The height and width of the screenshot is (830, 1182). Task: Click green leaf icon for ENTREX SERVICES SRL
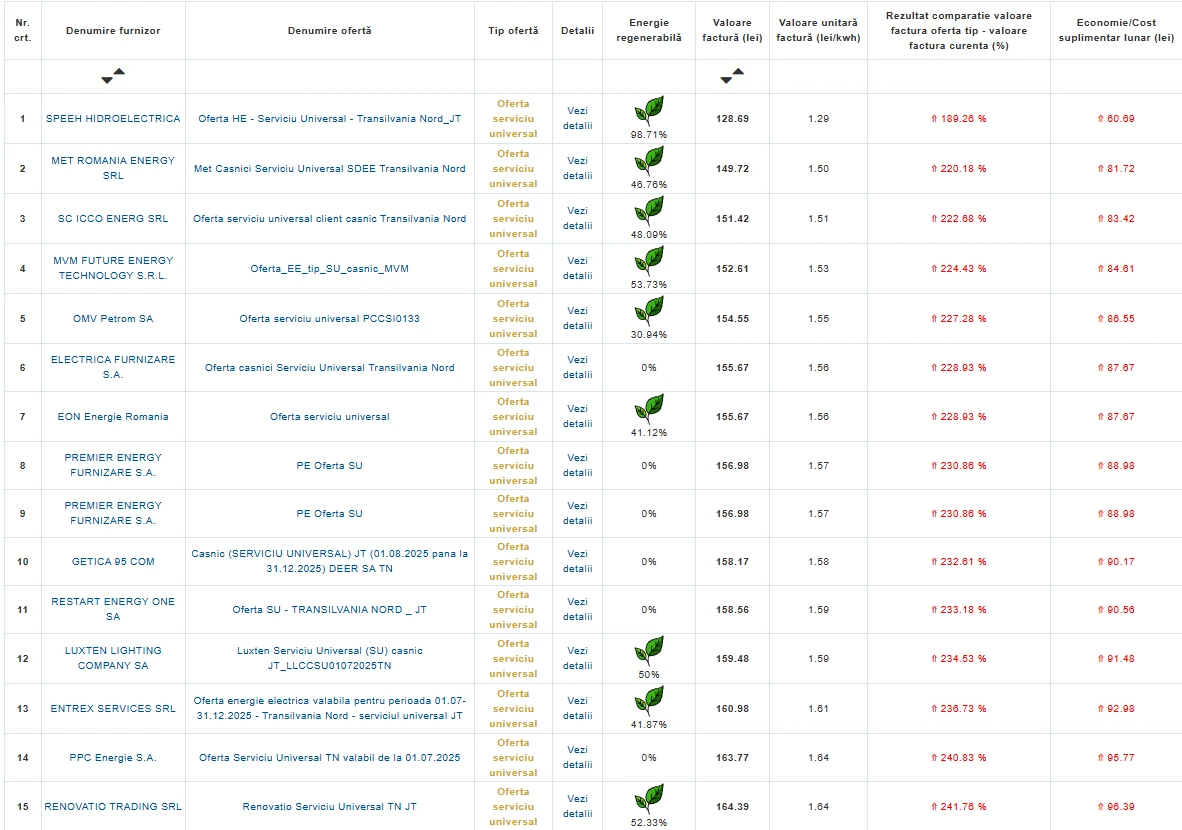pyautogui.click(x=649, y=700)
